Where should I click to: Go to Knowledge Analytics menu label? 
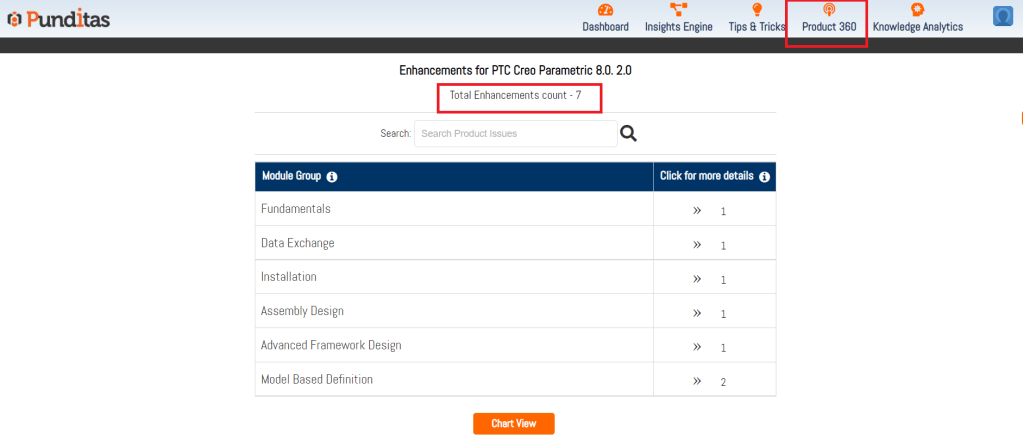pos(917,27)
